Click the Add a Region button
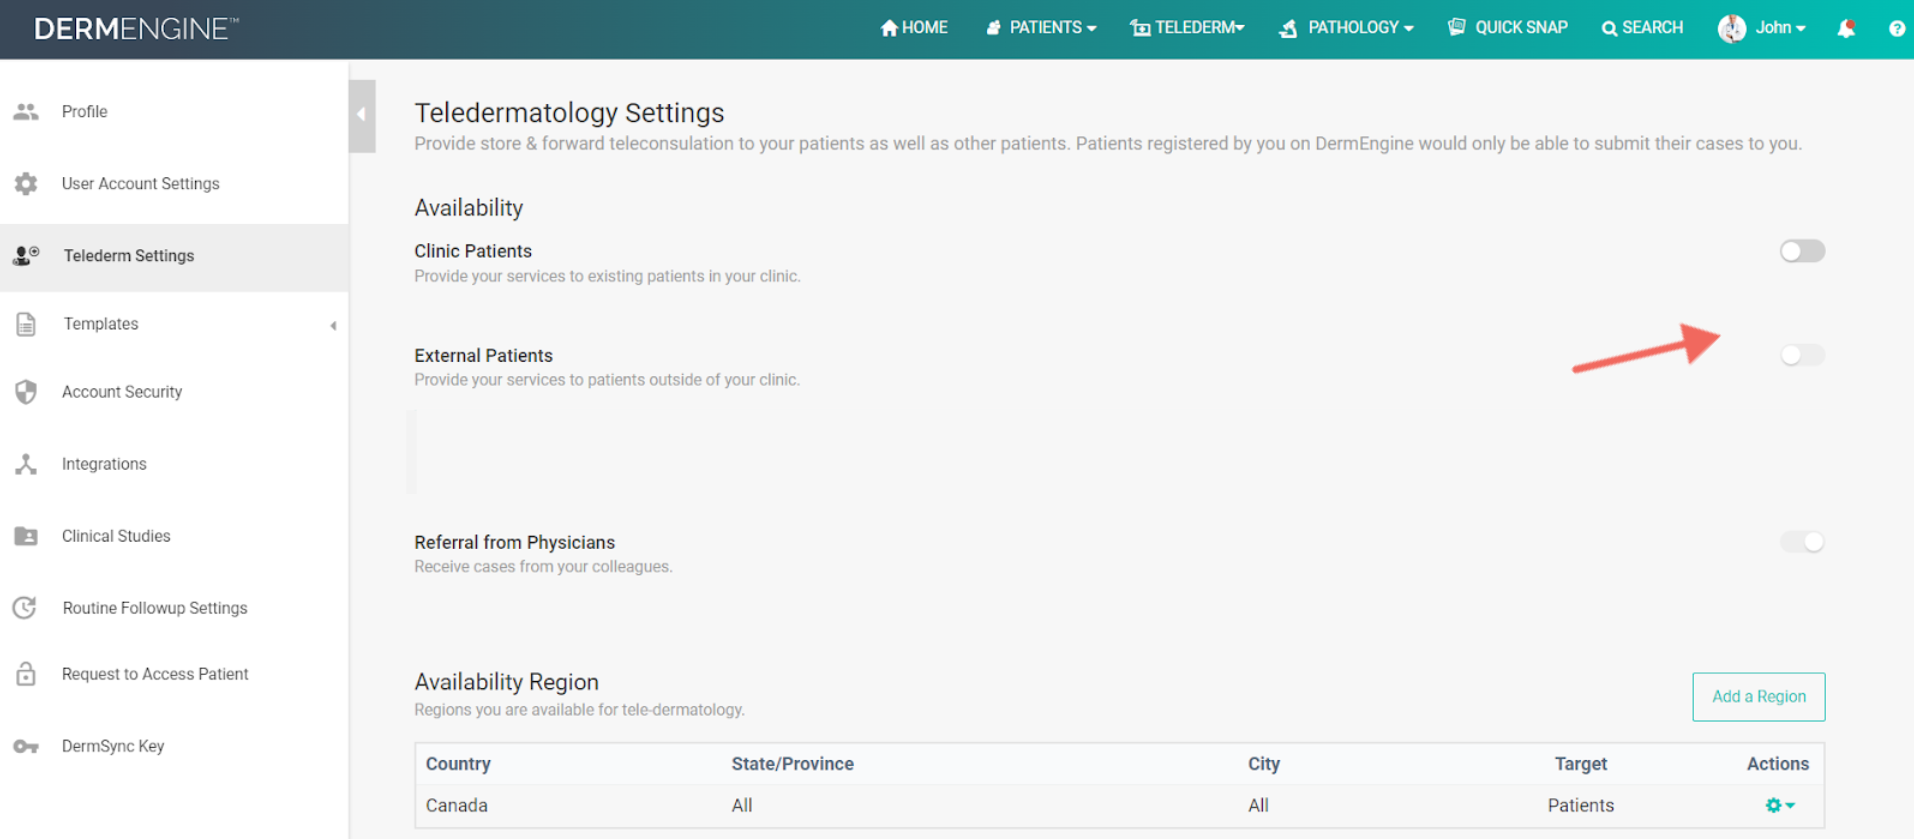 point(1759,697)
